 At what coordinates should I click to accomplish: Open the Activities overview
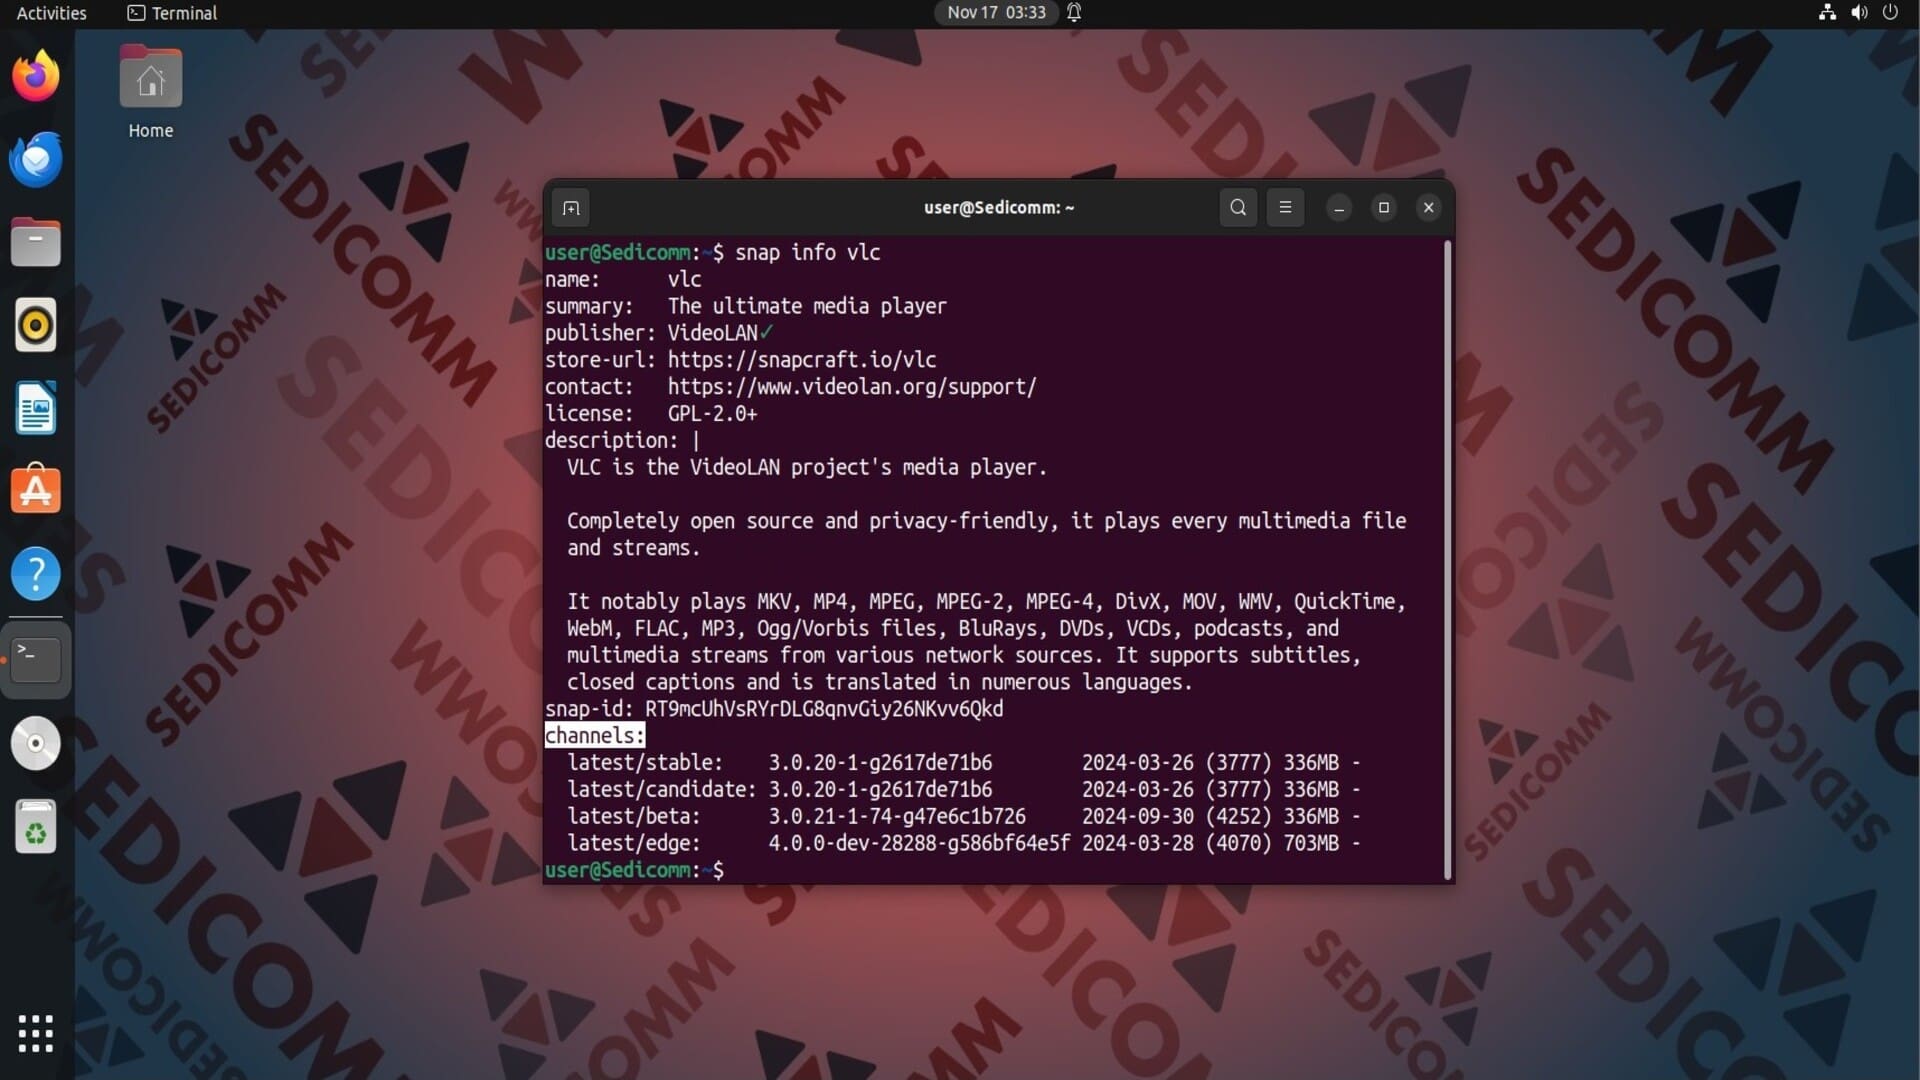coord(52,13)
